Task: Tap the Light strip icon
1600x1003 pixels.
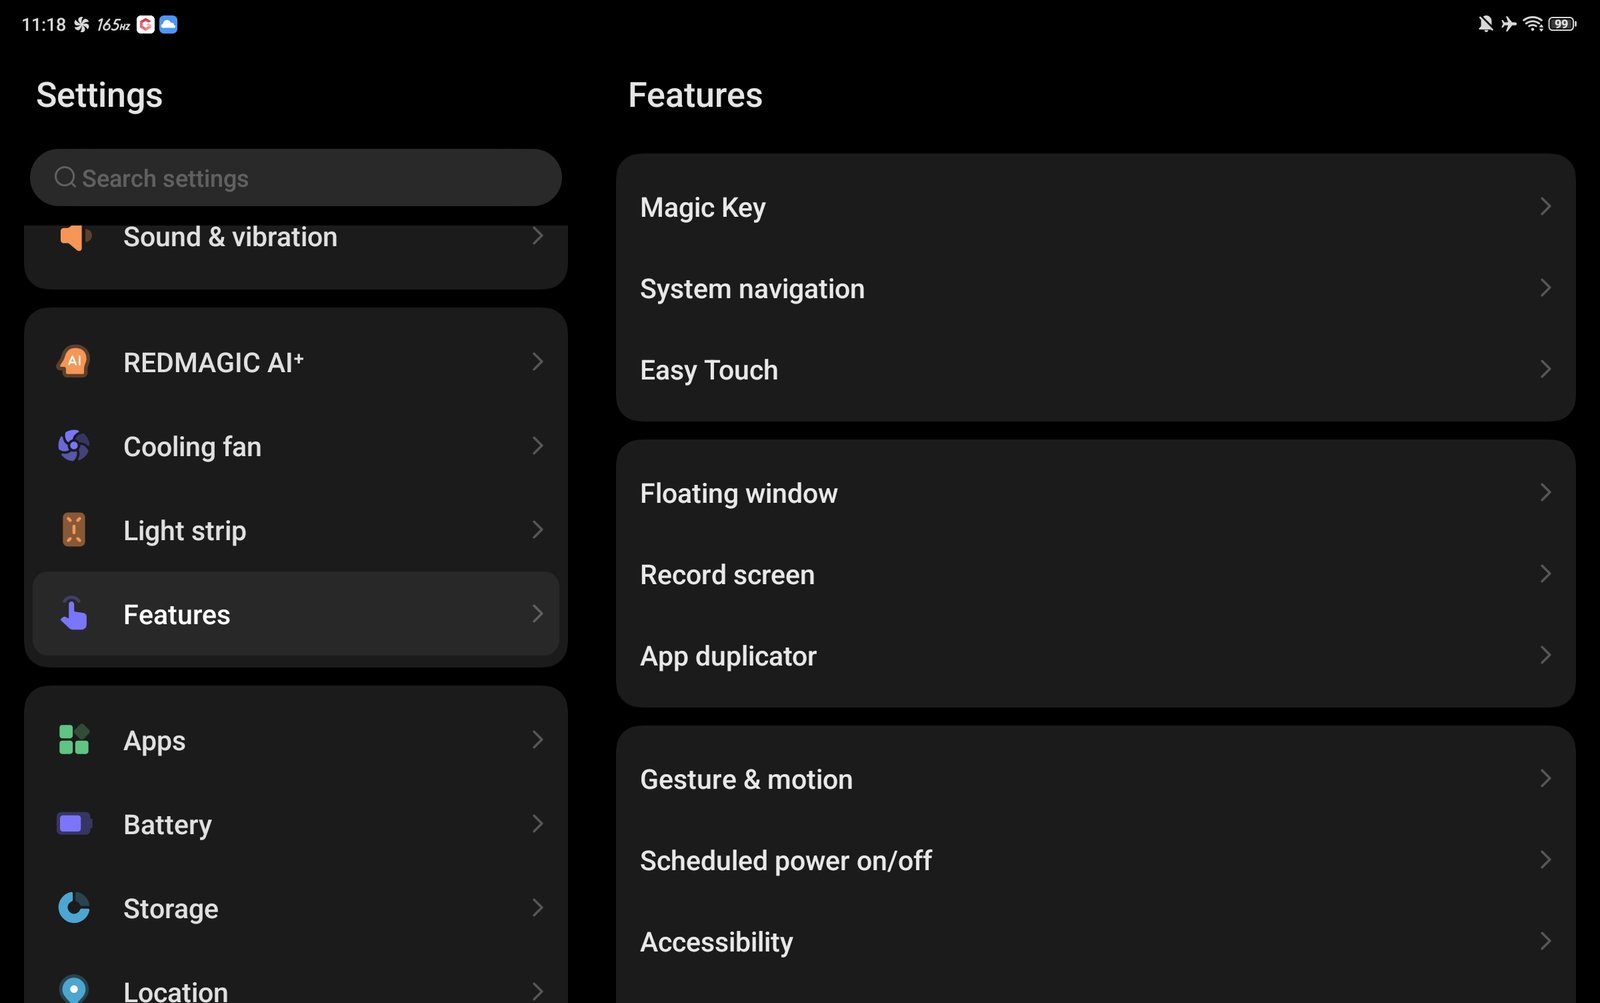Action: [74, 530]
